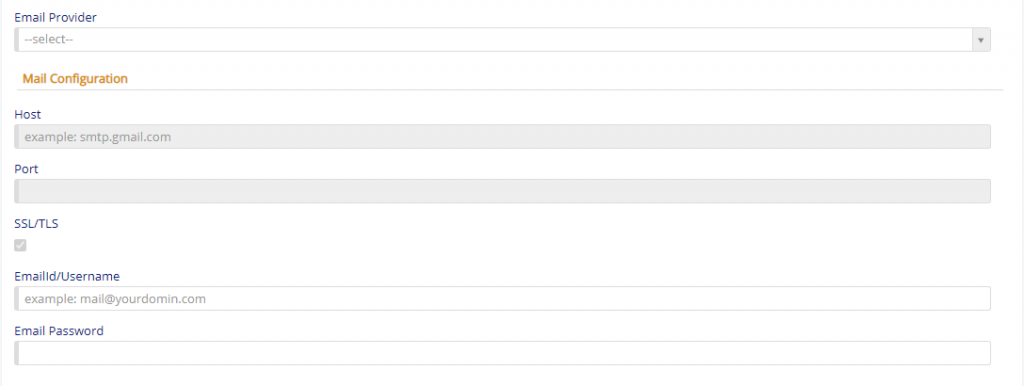Viewport: 1024px width, 386px height.
Task: Click the smtp.gmail.com example placeholder text
Action: [98, 137]
